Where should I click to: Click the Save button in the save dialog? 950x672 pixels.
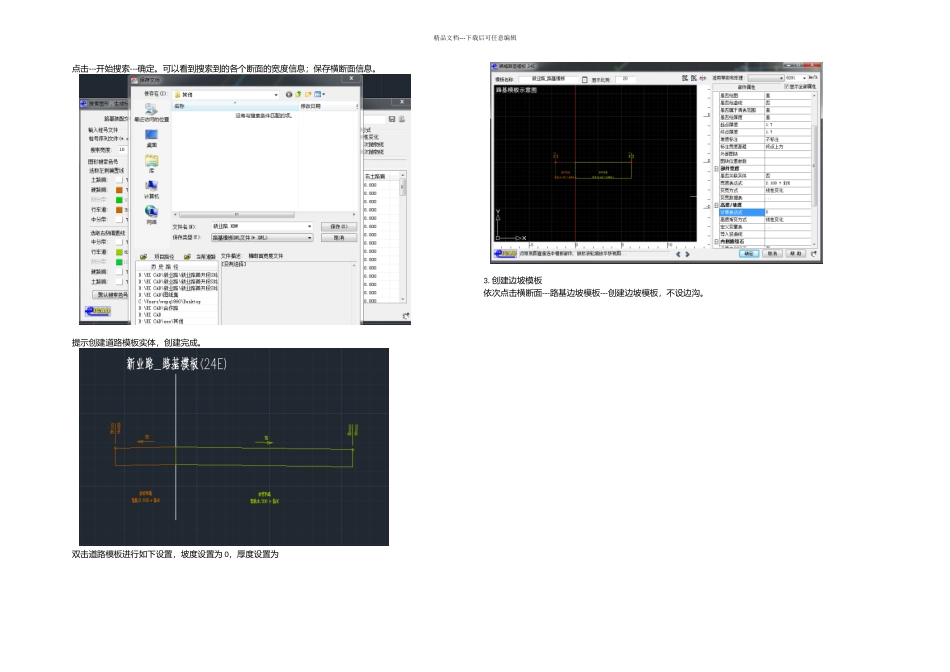click(x=339, y=226)
